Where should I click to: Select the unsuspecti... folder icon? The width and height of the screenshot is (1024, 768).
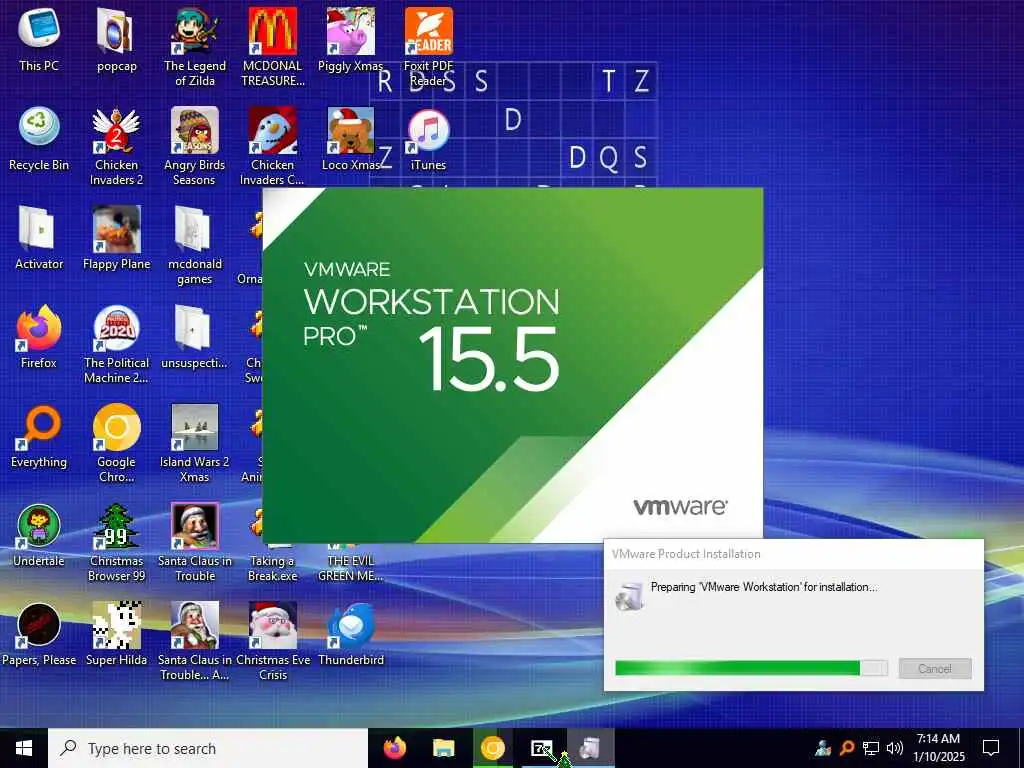click(195, 337)
